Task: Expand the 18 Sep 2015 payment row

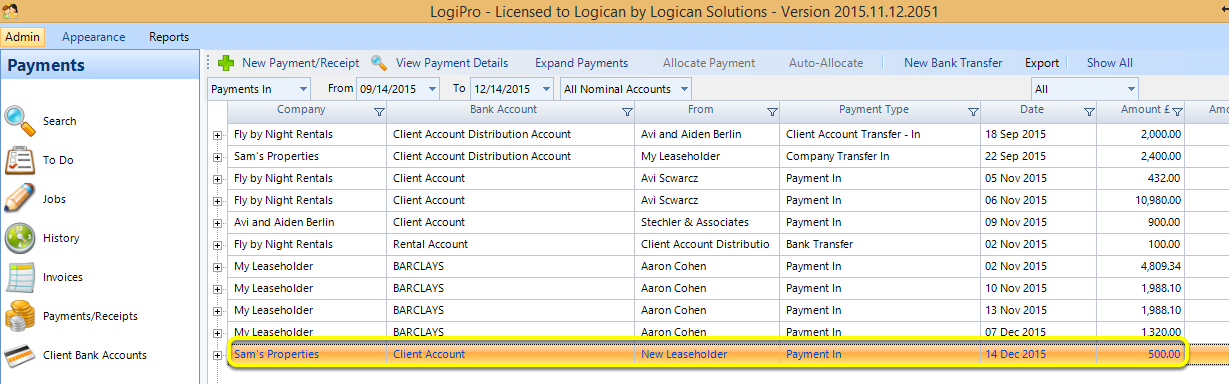Action: [x=217, y=134]
